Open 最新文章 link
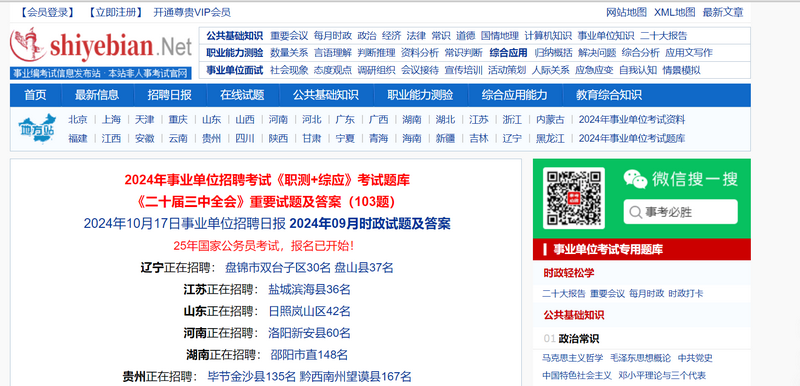 [x=723, y=12]
